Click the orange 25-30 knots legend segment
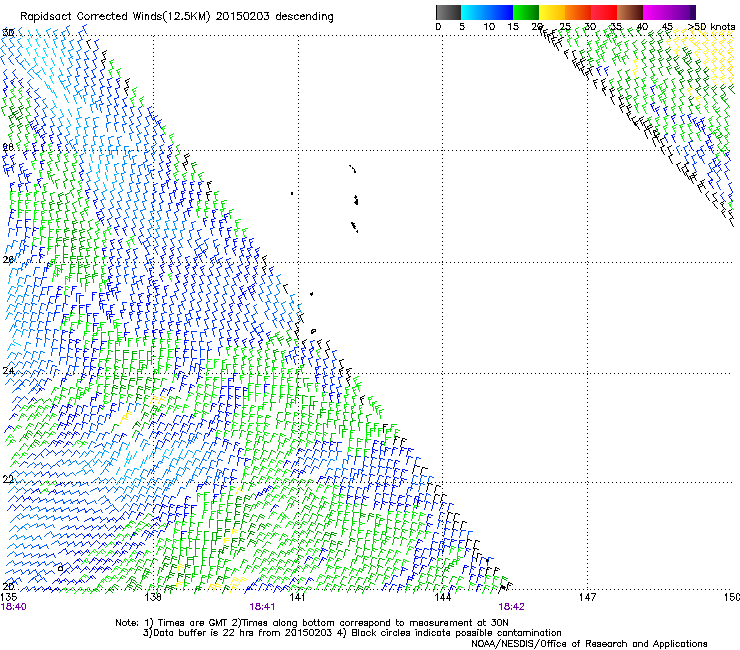 578,12
